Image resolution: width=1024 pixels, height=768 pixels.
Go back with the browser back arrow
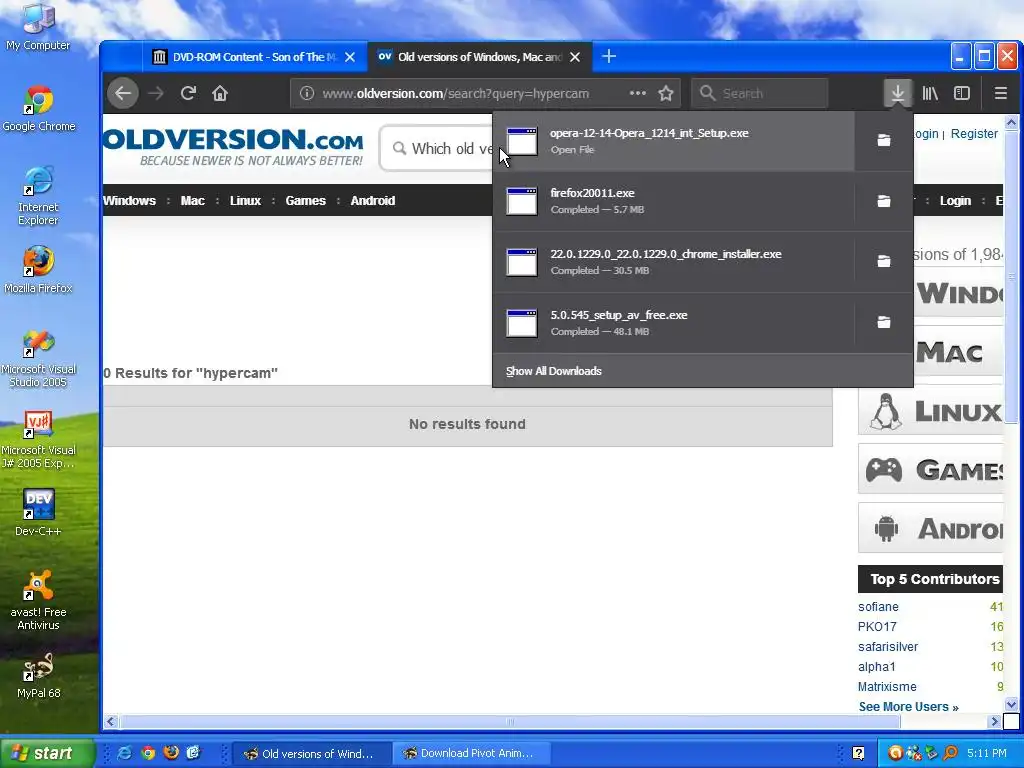[x=123, y=93]
